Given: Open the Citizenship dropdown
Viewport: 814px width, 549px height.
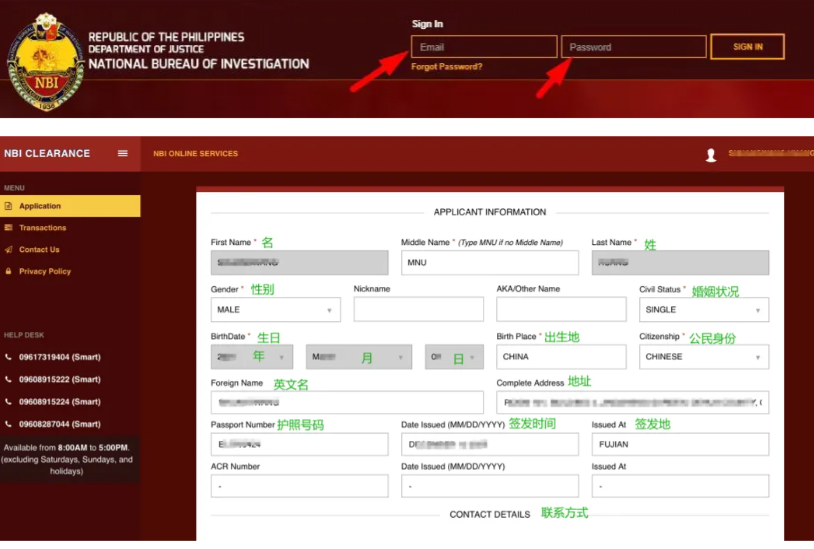Looking at the screenshot, I should pos(703,357).
